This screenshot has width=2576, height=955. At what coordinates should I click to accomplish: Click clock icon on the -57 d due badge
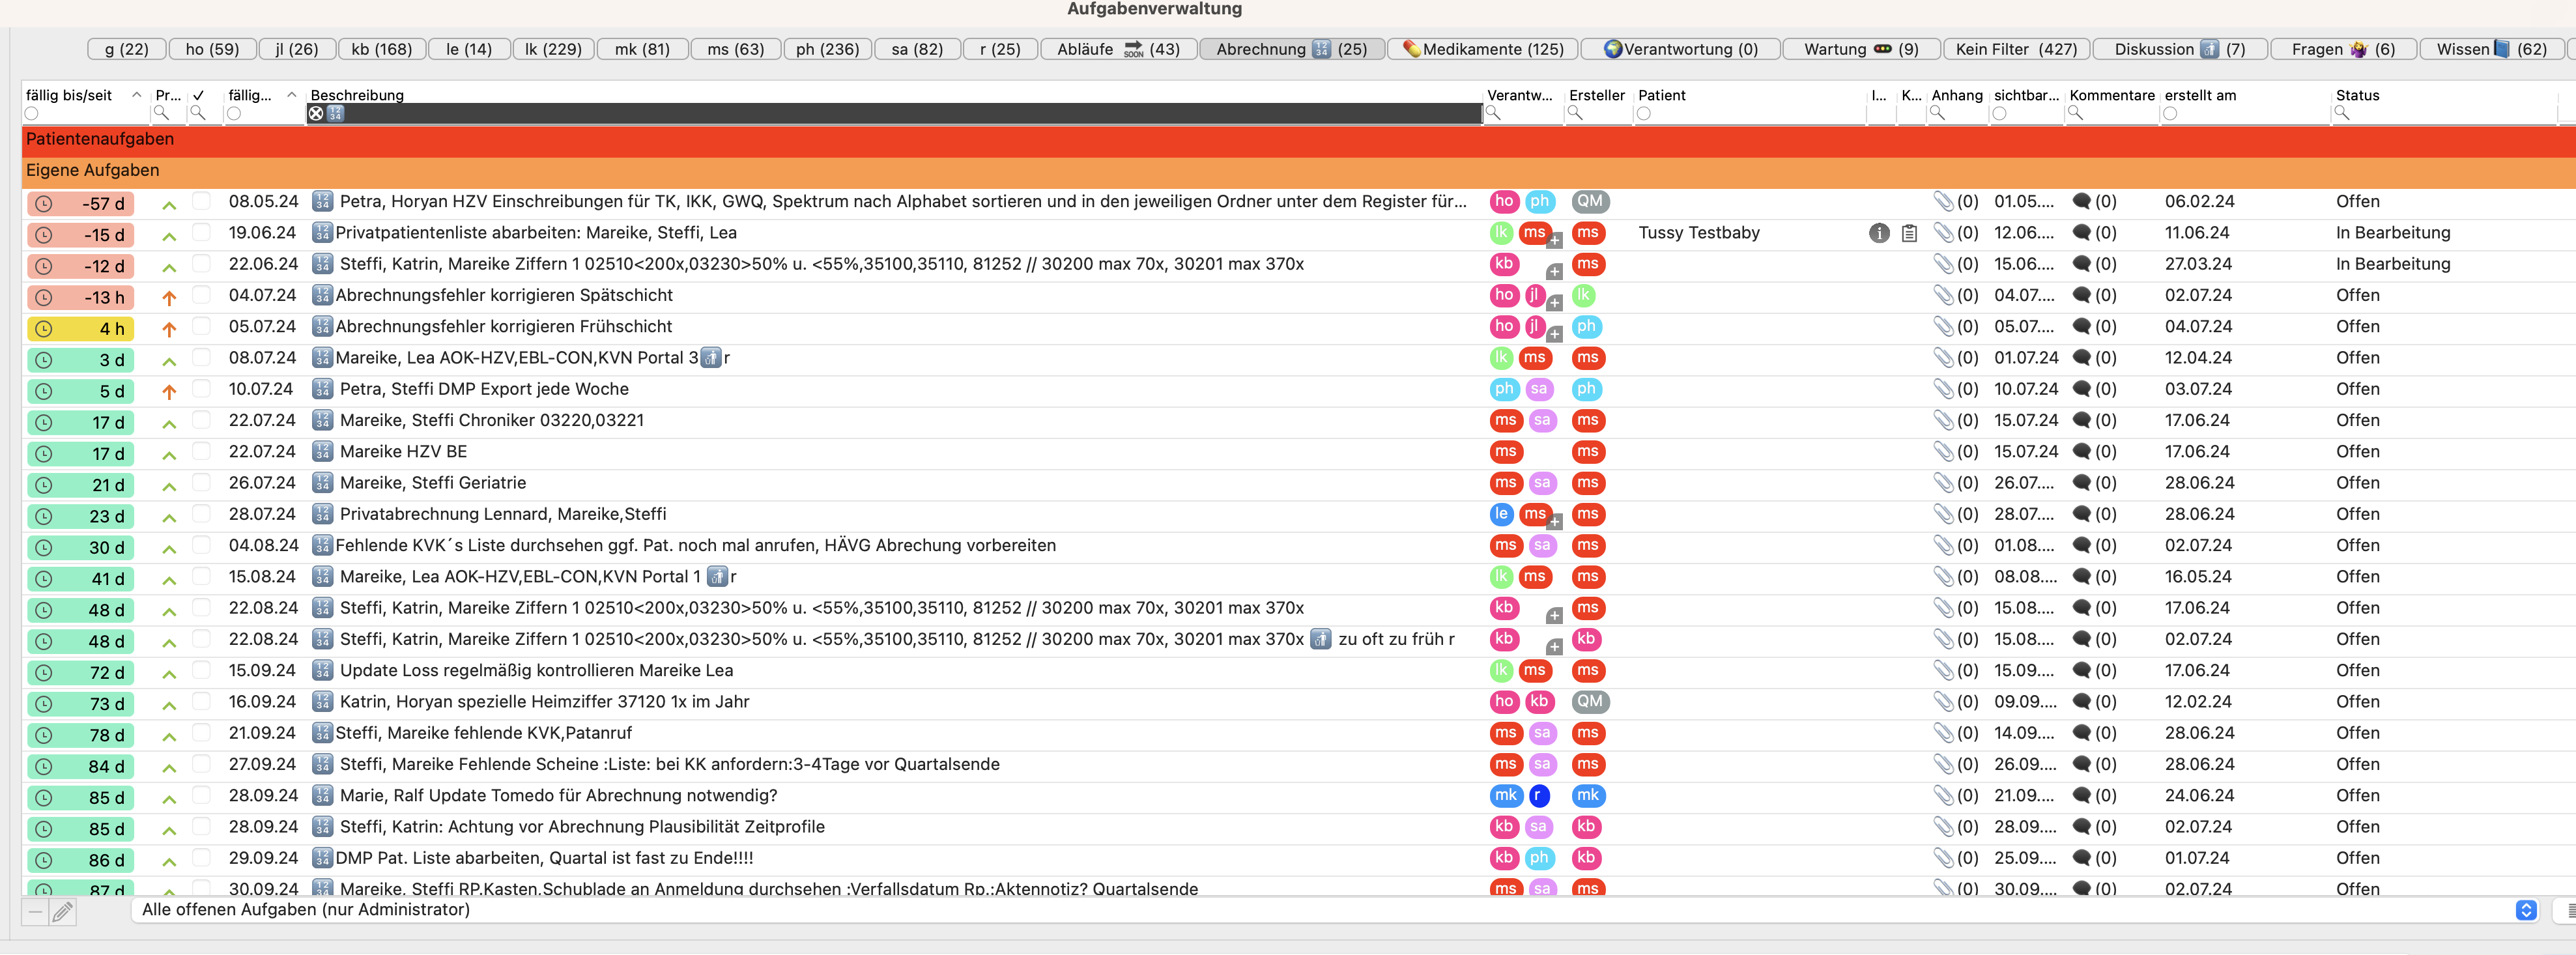tap(44, 204)
